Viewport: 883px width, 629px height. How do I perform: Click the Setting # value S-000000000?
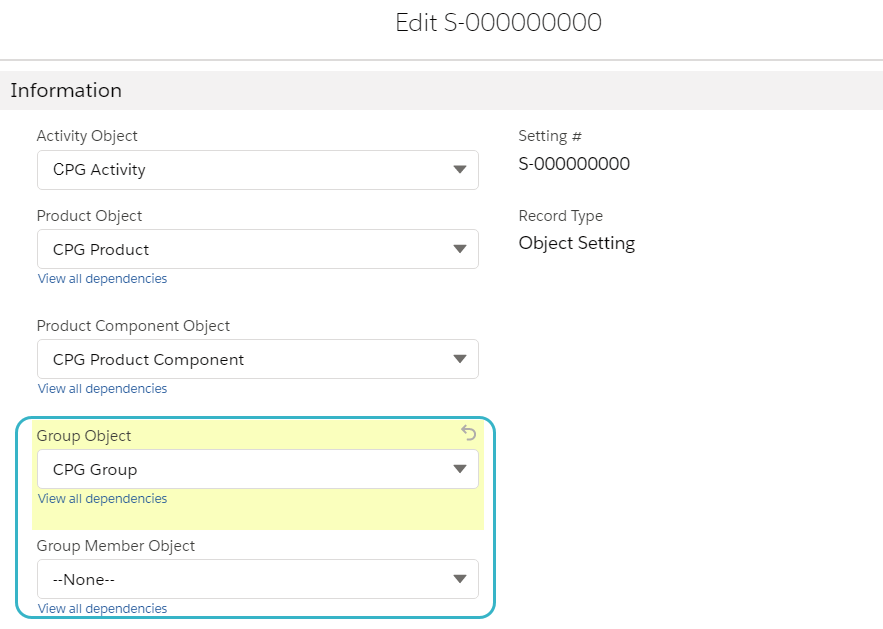(574, 164)
